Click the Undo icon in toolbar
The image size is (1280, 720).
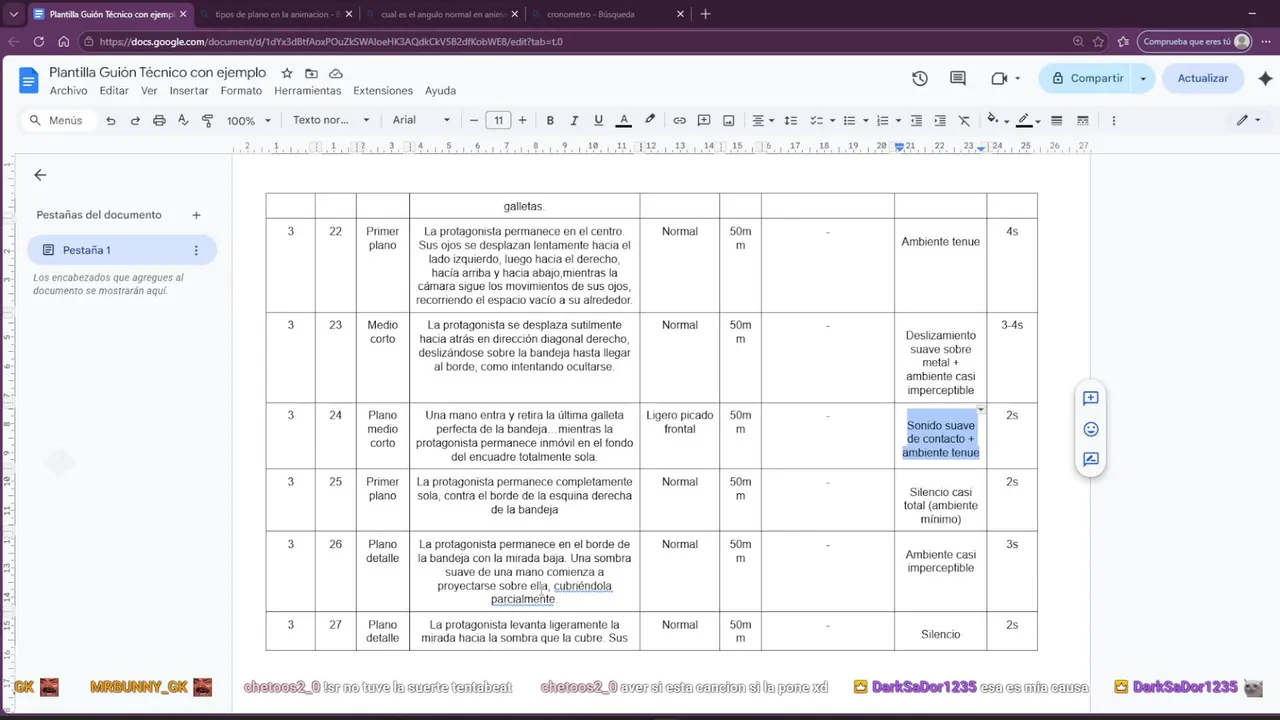pos(111,120)
